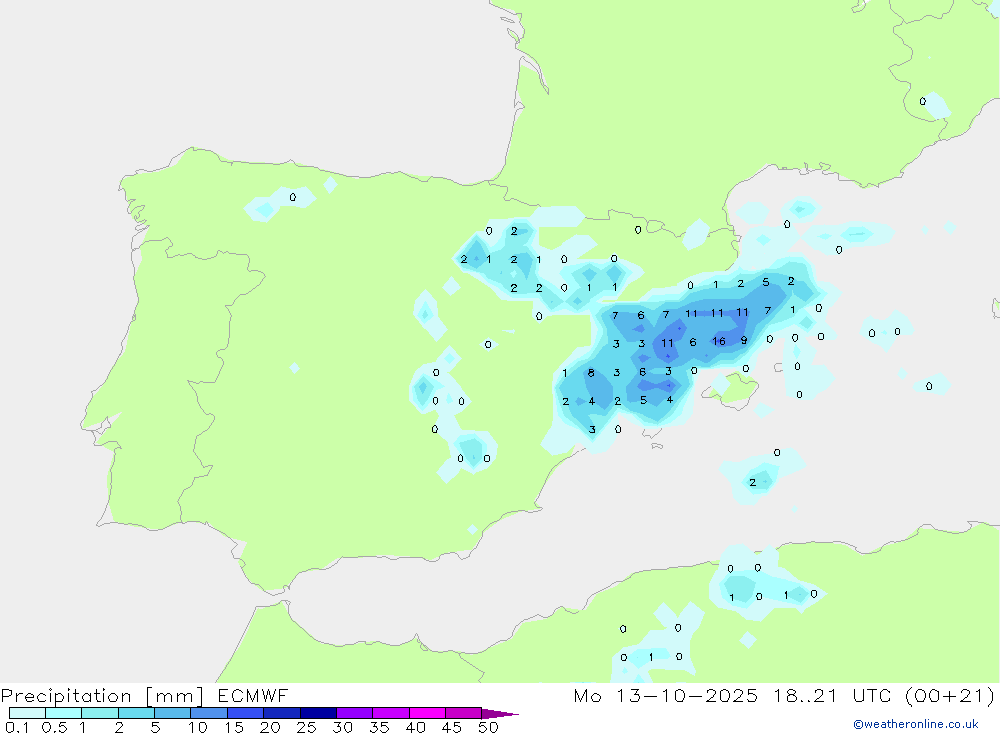The image size is (1000, 733).
Task: Click the '15' legend scale label
Action: 234,727
